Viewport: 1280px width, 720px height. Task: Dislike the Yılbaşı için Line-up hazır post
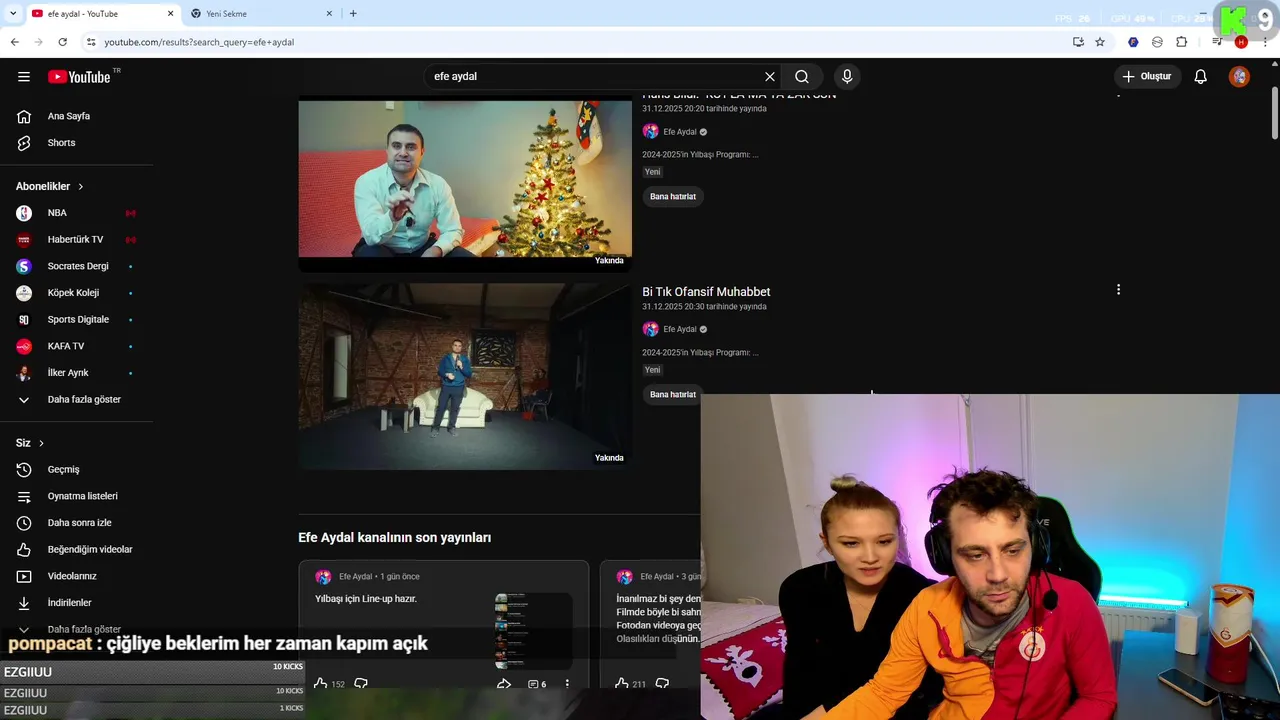[x=361, y=684]
